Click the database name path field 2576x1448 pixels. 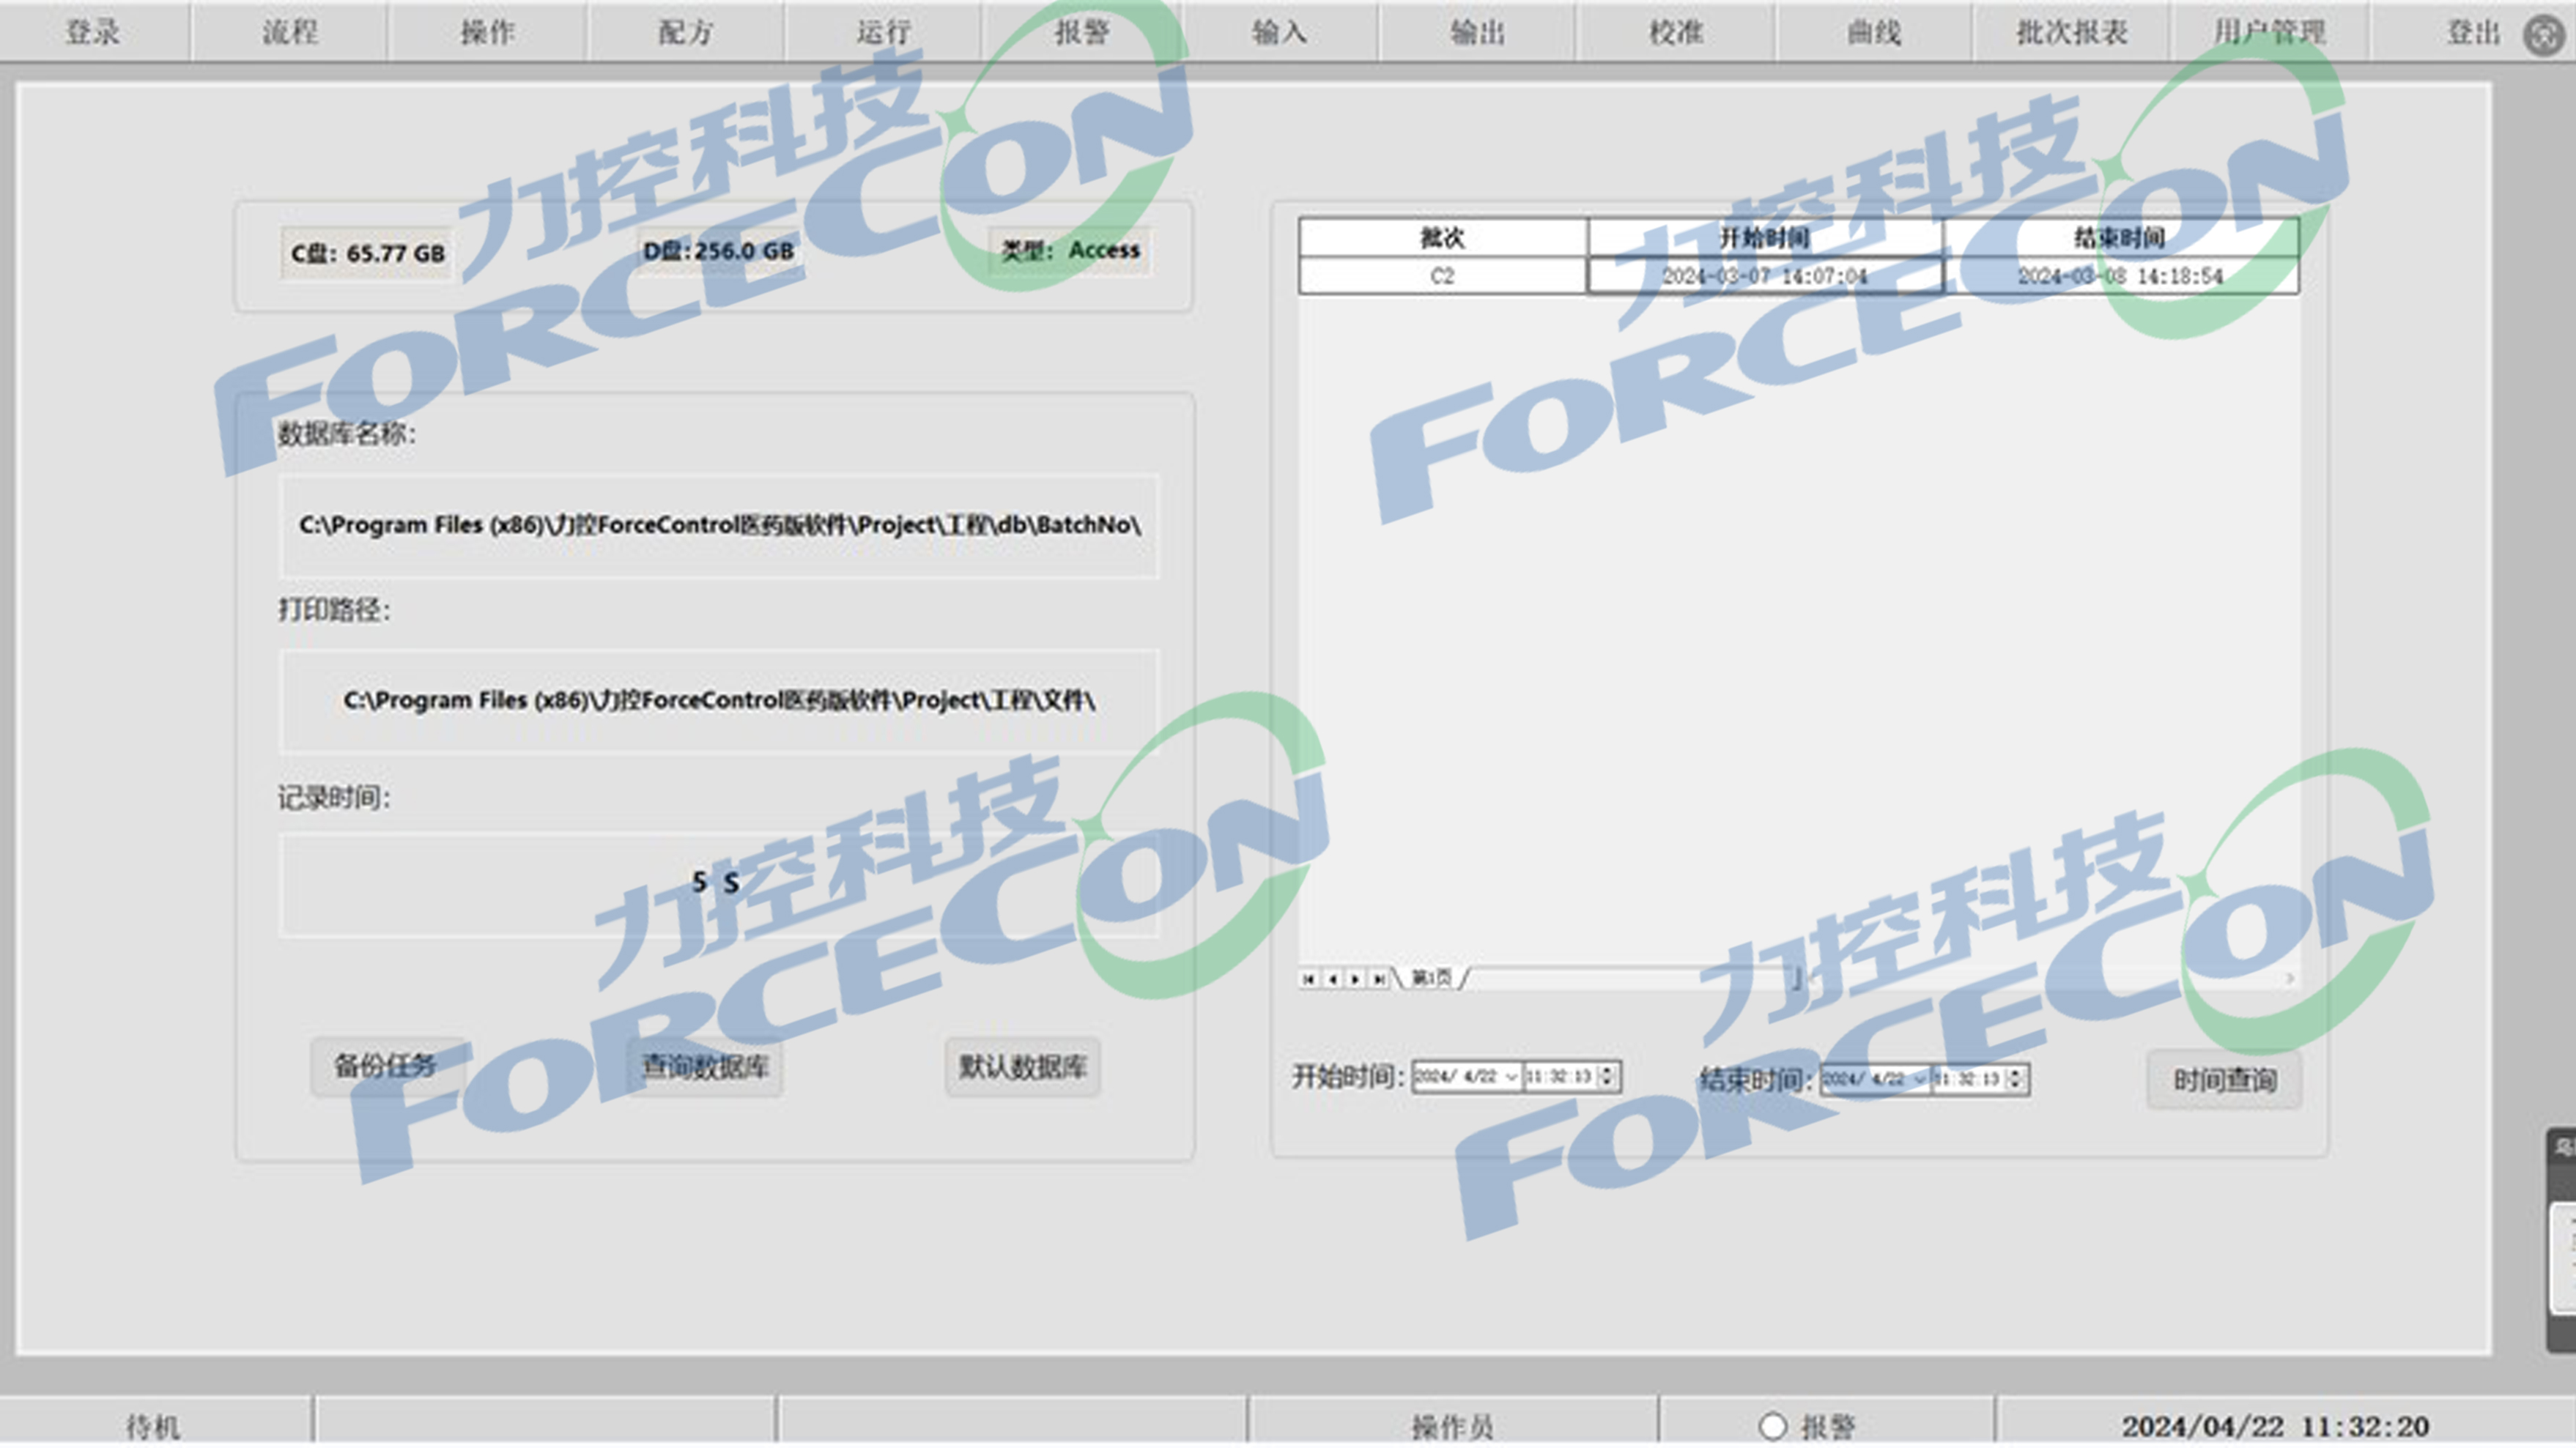click(719, 525)
